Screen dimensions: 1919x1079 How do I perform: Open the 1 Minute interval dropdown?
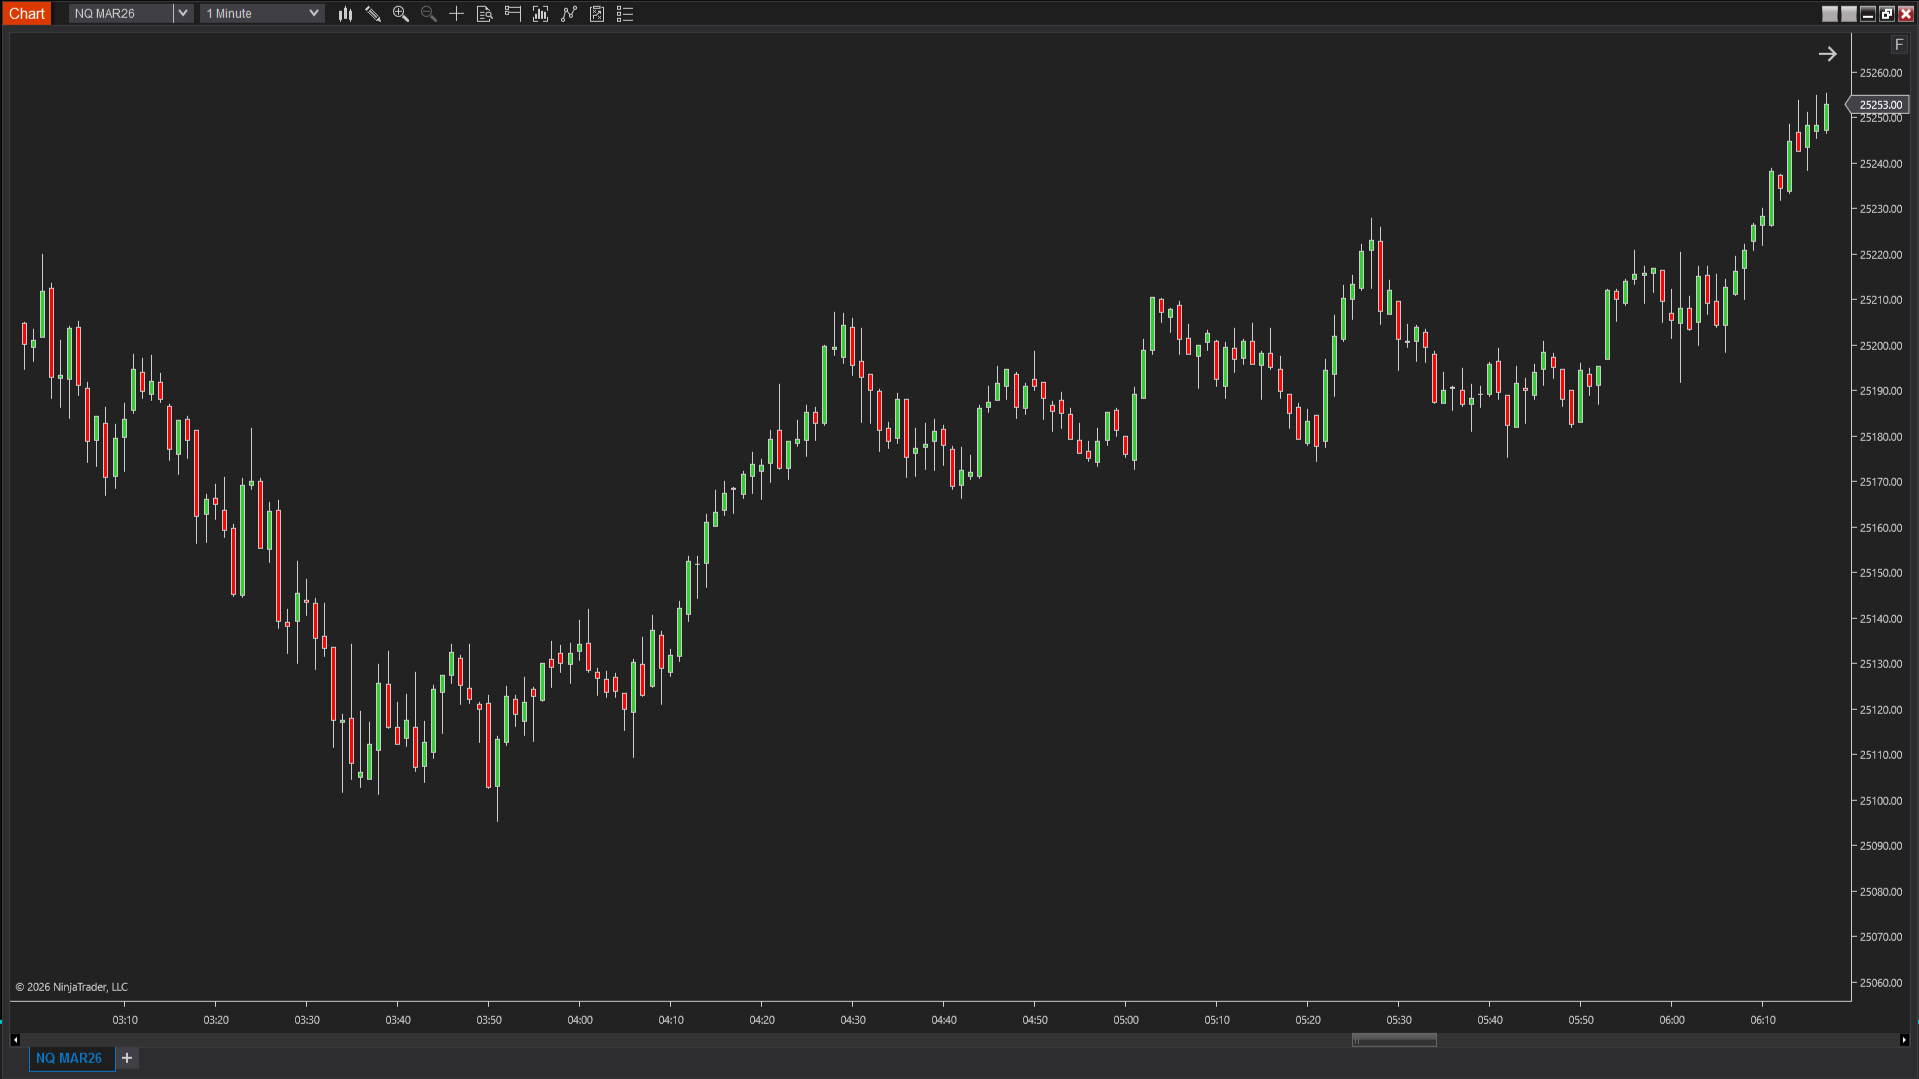tap(262, 14)
